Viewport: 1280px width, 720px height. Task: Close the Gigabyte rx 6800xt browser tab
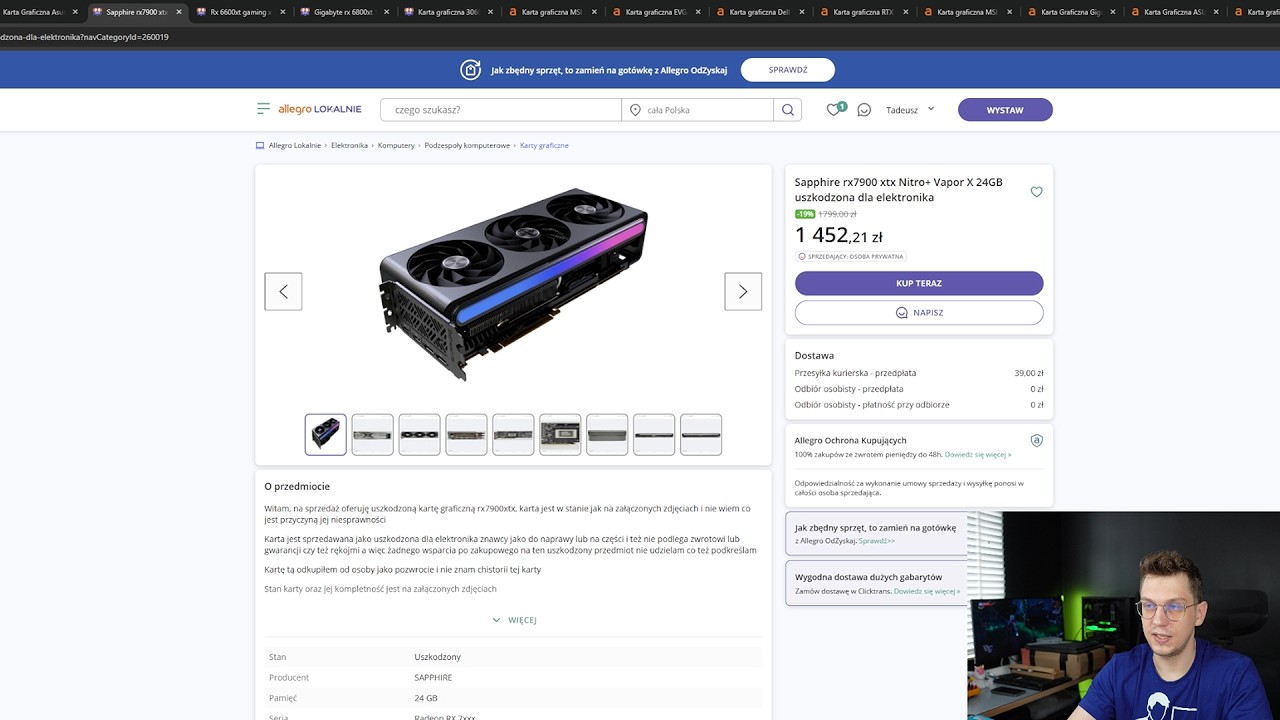(386, 12)
